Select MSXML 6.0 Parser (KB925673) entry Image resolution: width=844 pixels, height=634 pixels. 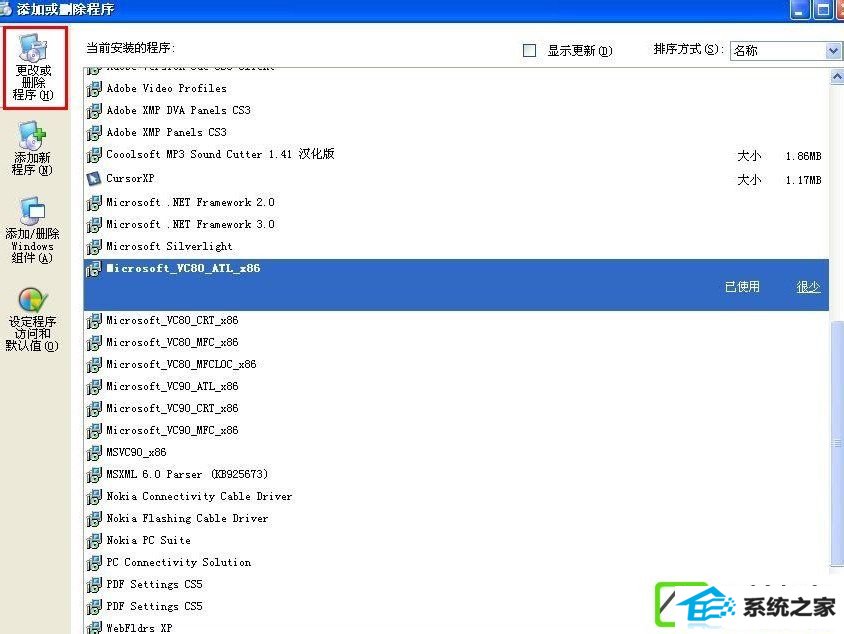[187, 475]
